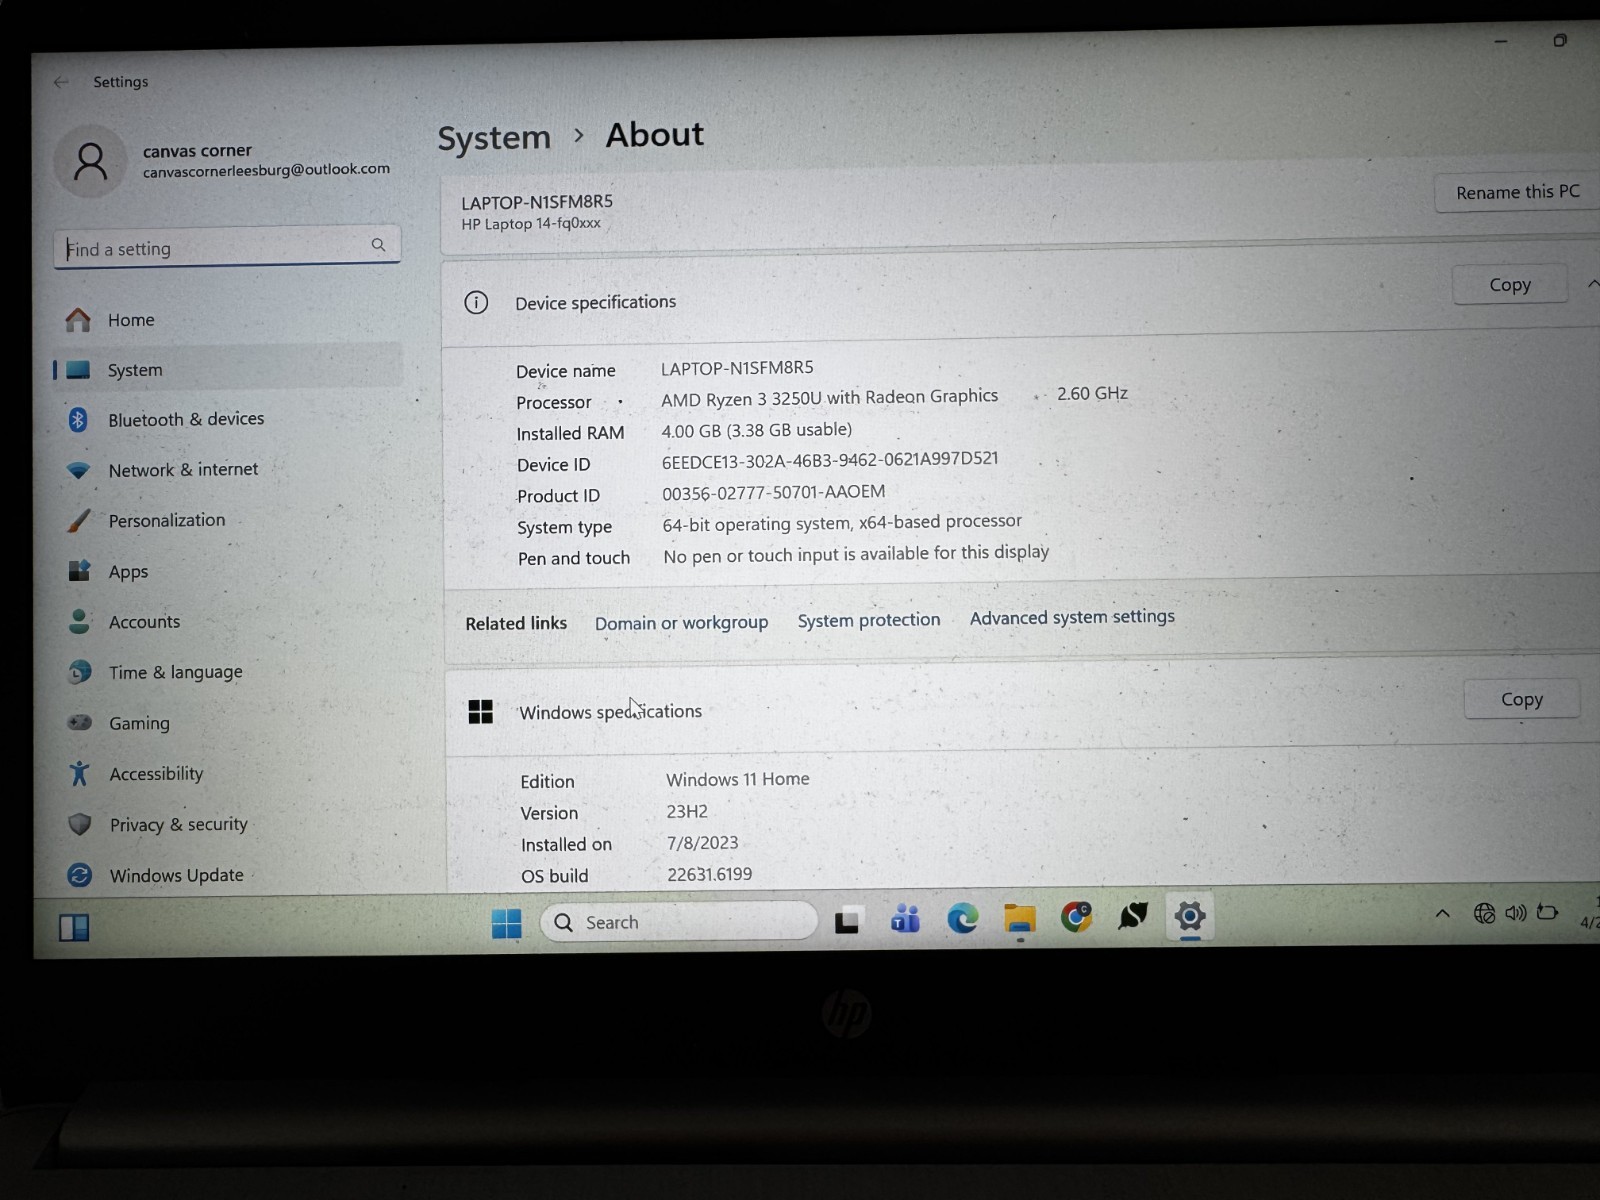Click the Version value 23H2

coord(687,811)
